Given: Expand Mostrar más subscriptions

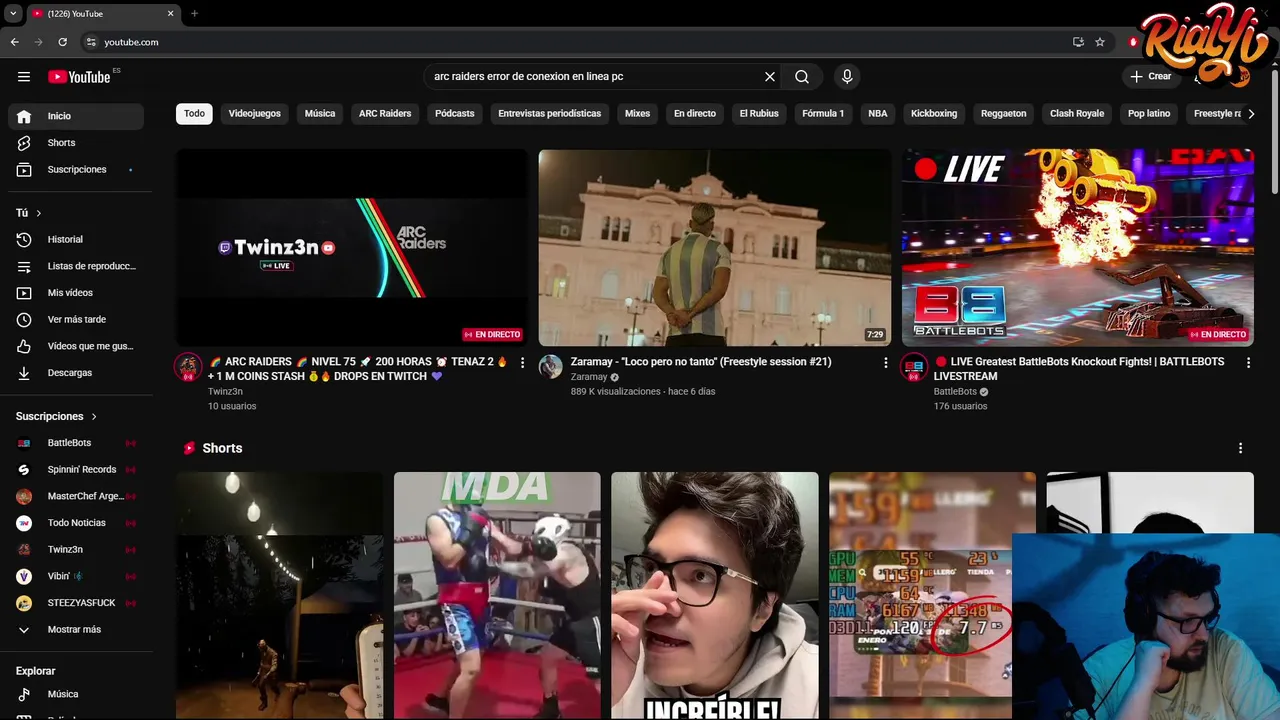Looking at the screenshot, I should (76, 630).
